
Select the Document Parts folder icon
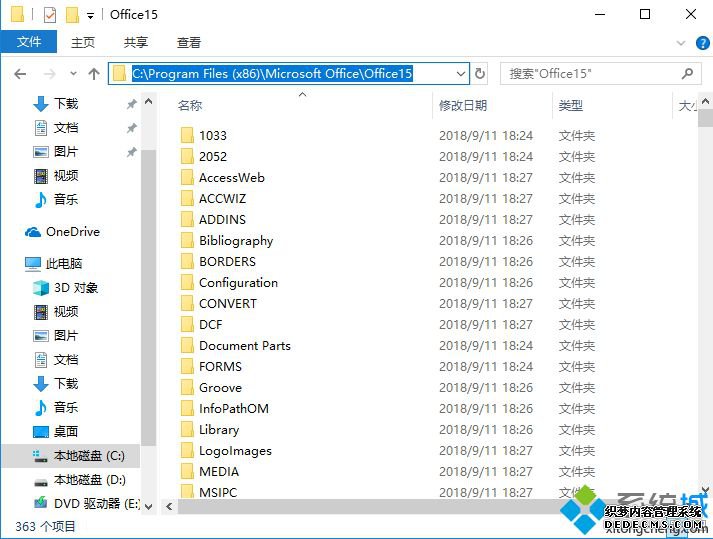(187, 346)
